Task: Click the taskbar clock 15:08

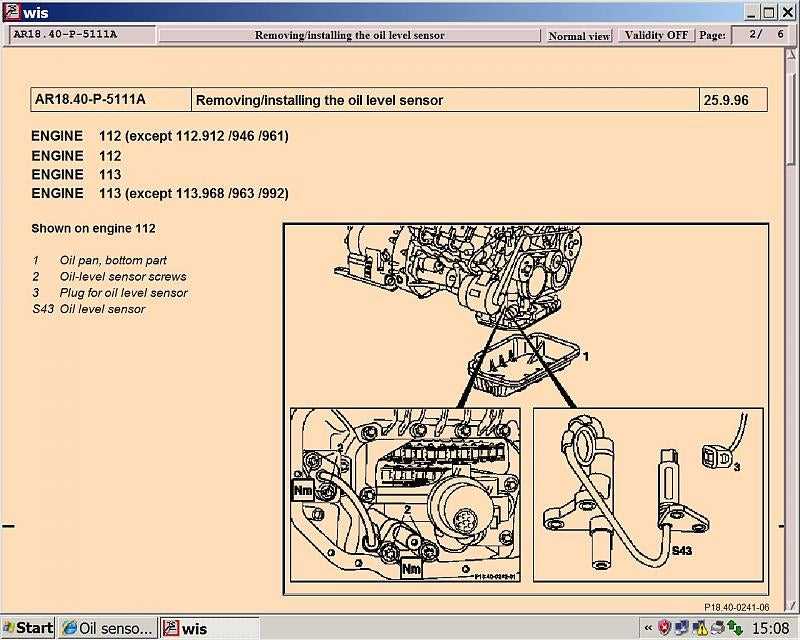Action: coord(770,628)
